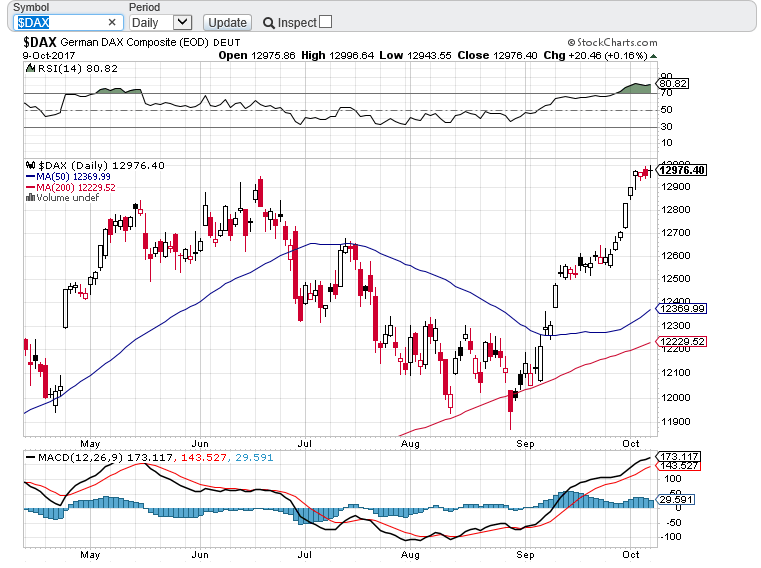Click the MACD(12,26,9) legend label
761x568 pixels.
coord(82,457)
